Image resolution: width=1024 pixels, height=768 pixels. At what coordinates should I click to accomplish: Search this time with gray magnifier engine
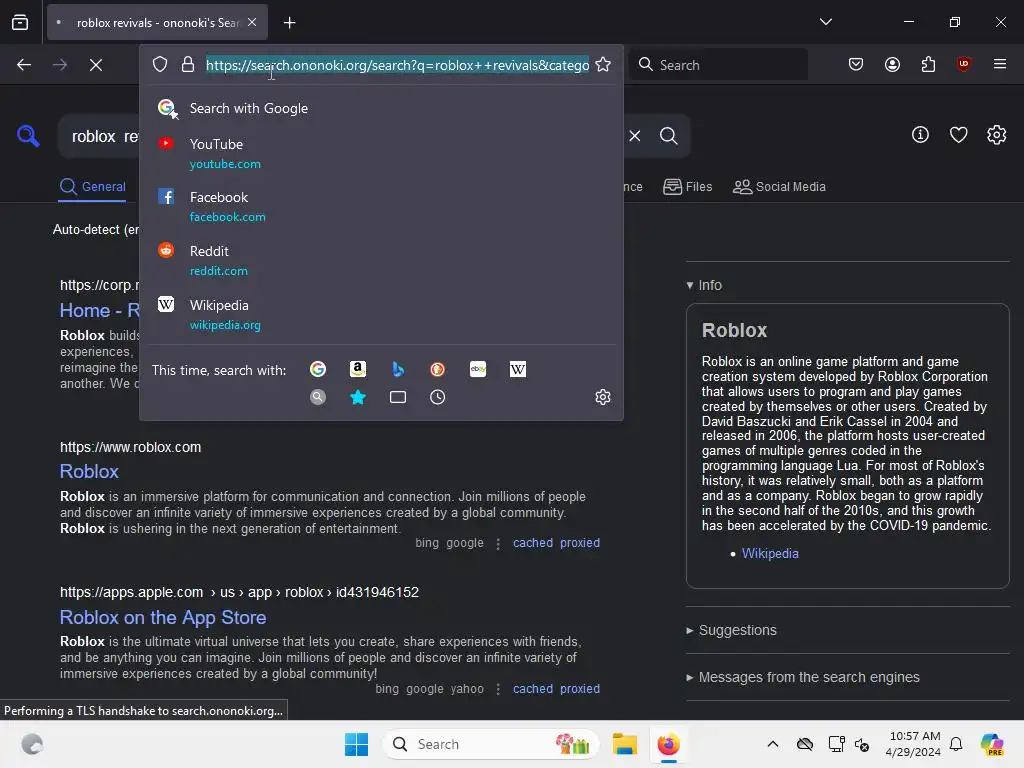point(318,397)
